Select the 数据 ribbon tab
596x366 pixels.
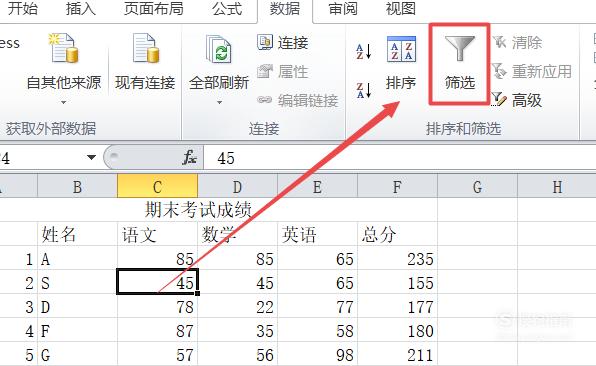[x=285, y=8]
